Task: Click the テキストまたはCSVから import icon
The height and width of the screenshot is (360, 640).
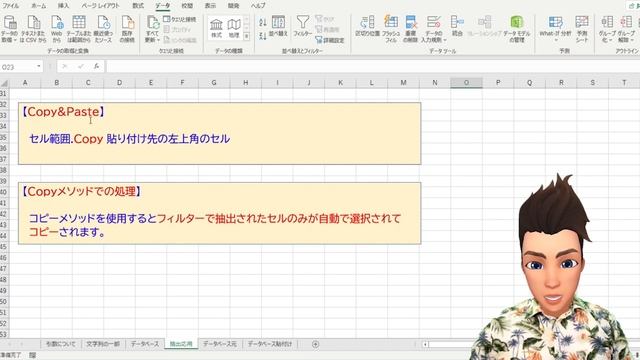Action: 33,29
